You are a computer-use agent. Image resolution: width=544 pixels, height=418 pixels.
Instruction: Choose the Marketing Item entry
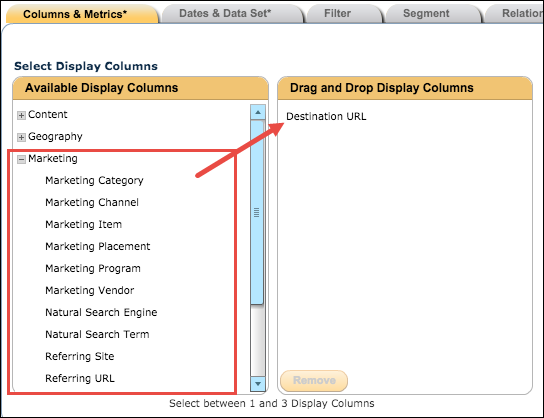pyautogui.click(x=84, y=224)
